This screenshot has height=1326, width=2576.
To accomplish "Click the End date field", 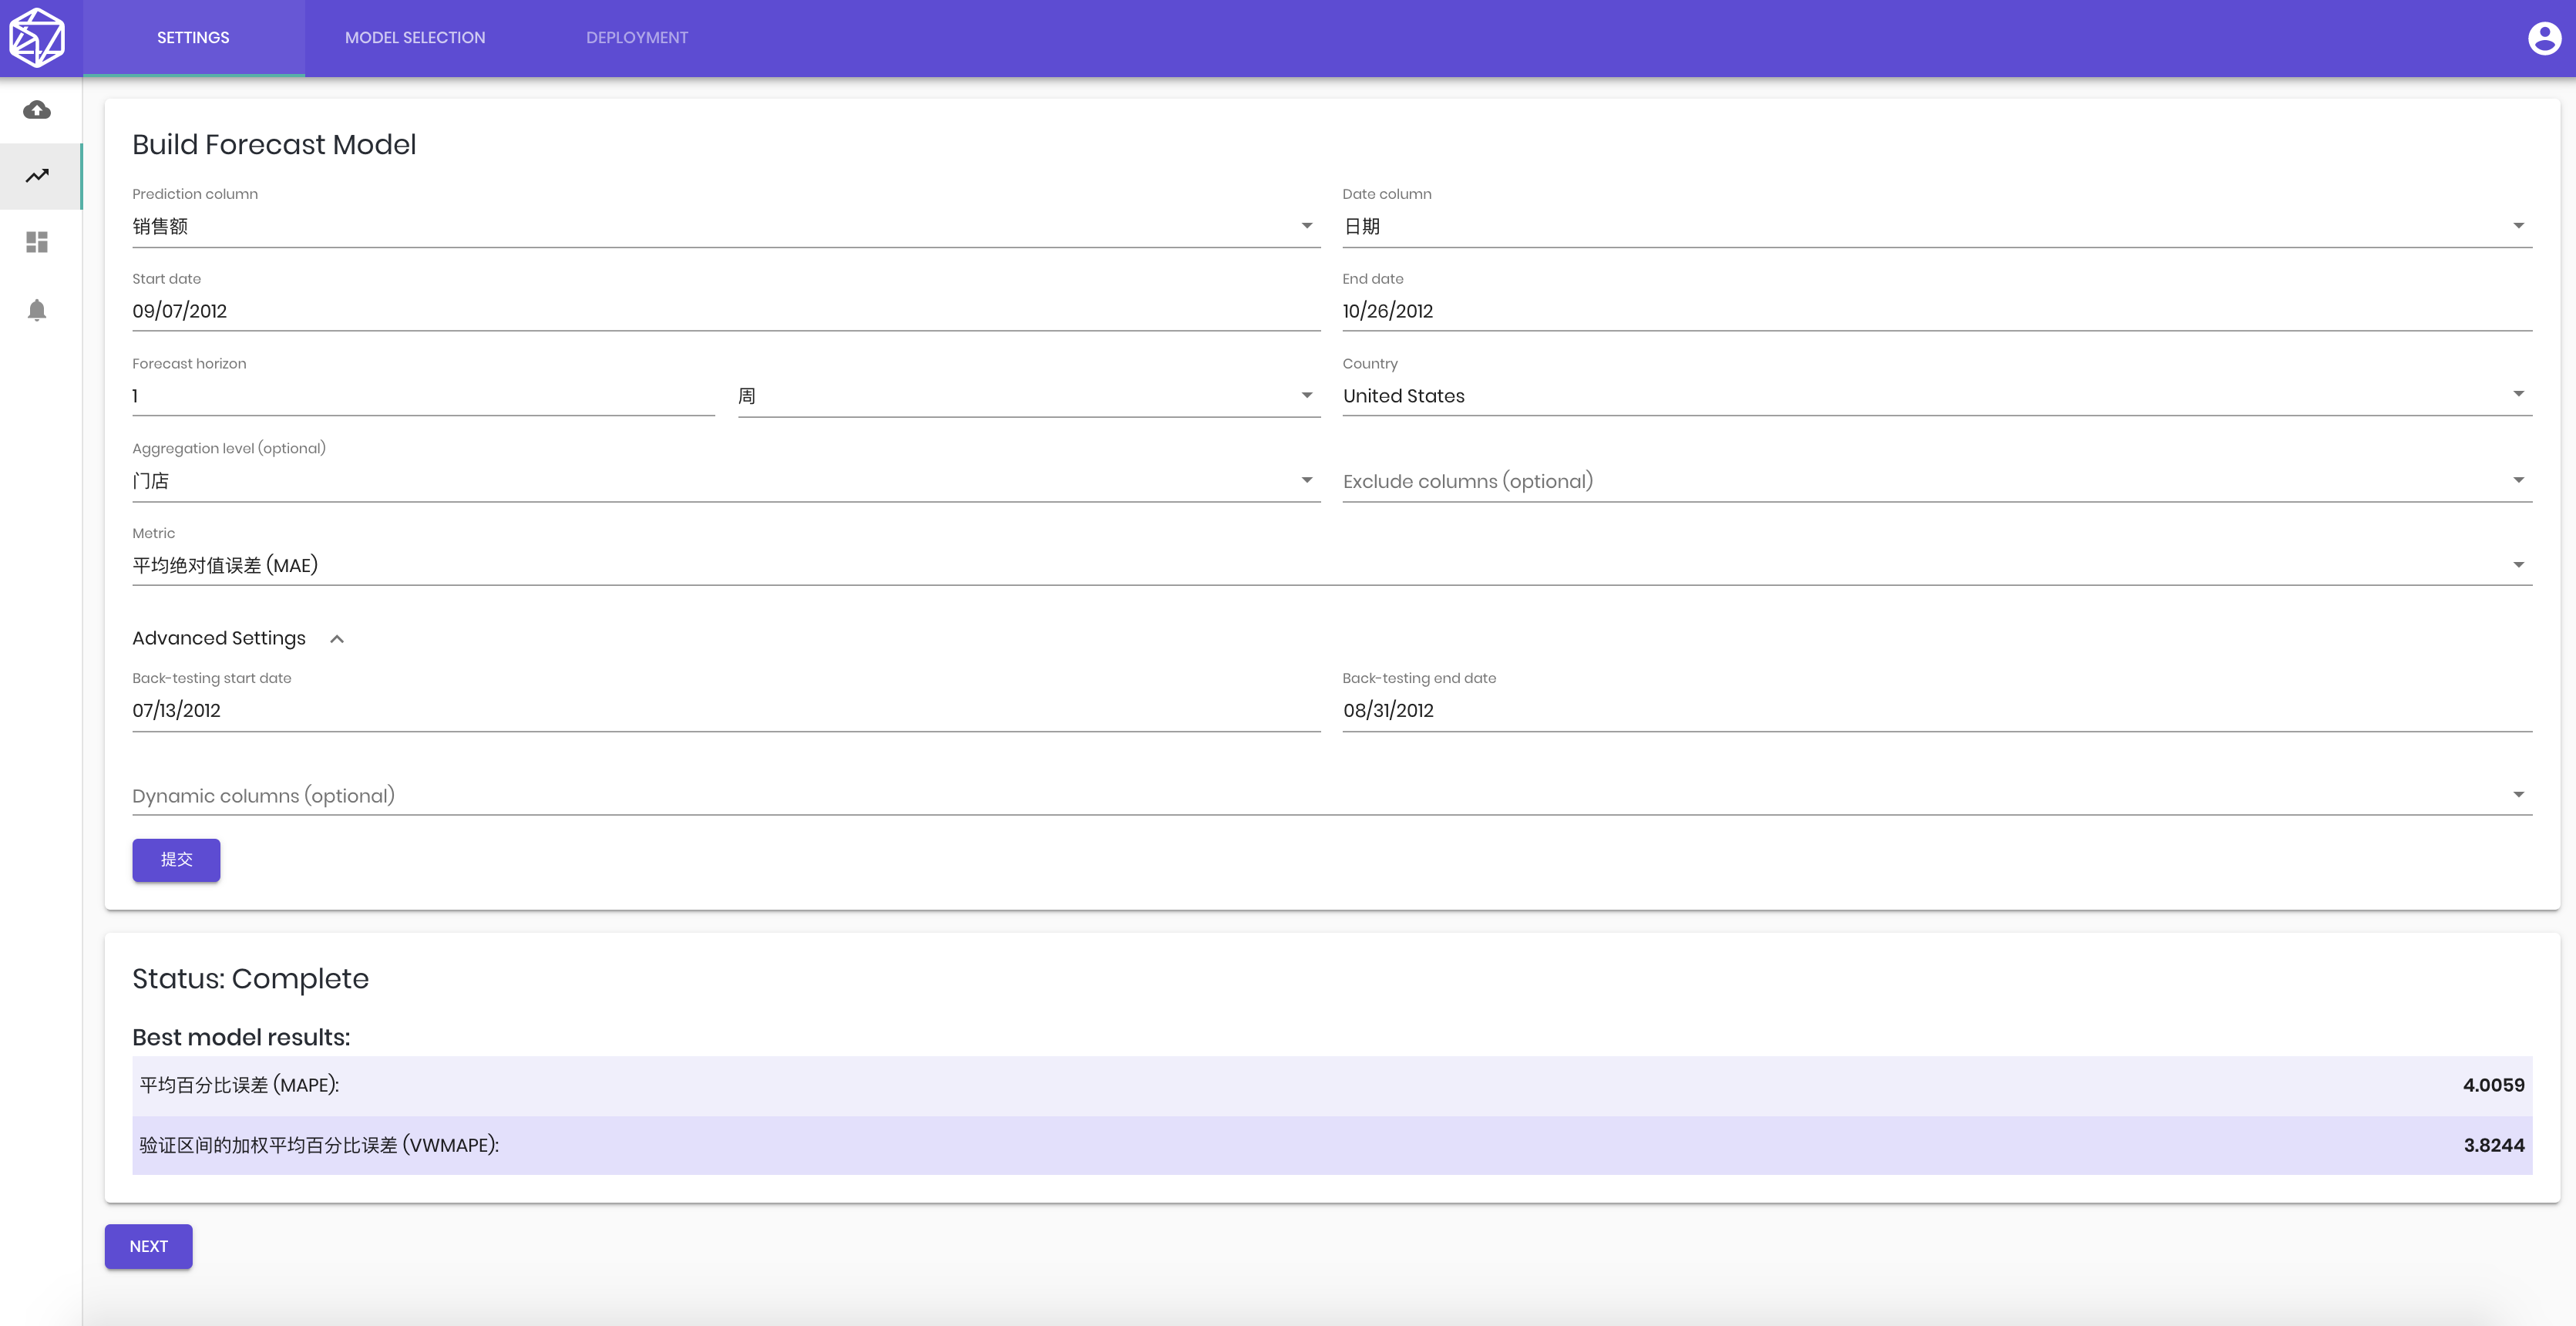I will [x=1936, y=311].
